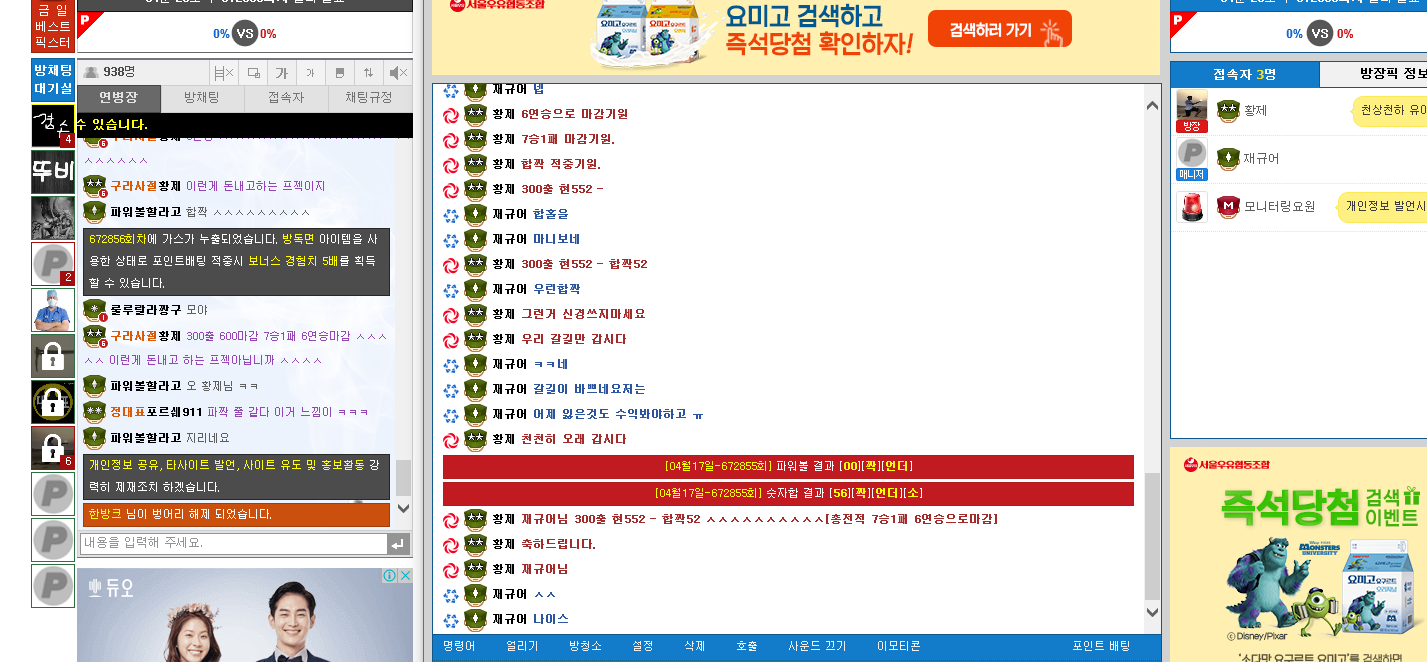Image resolution: width=1427 pixels, height=662 pixels.
Task: Click the chat message input field
Action: (233, 543)
